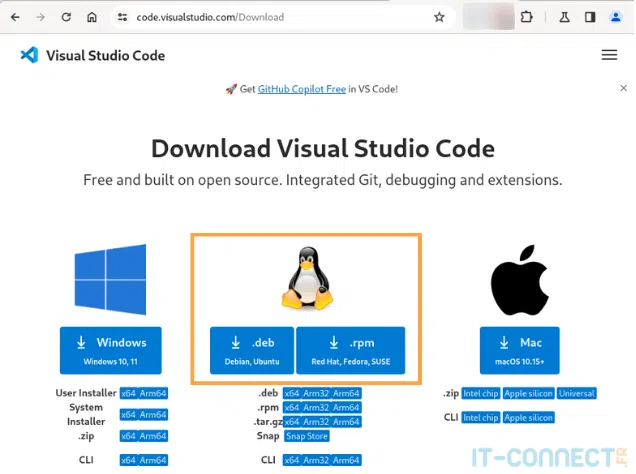Open the browser profile avatar
Image resolution: width=636 pixels, height=474 pixels.
613,17
